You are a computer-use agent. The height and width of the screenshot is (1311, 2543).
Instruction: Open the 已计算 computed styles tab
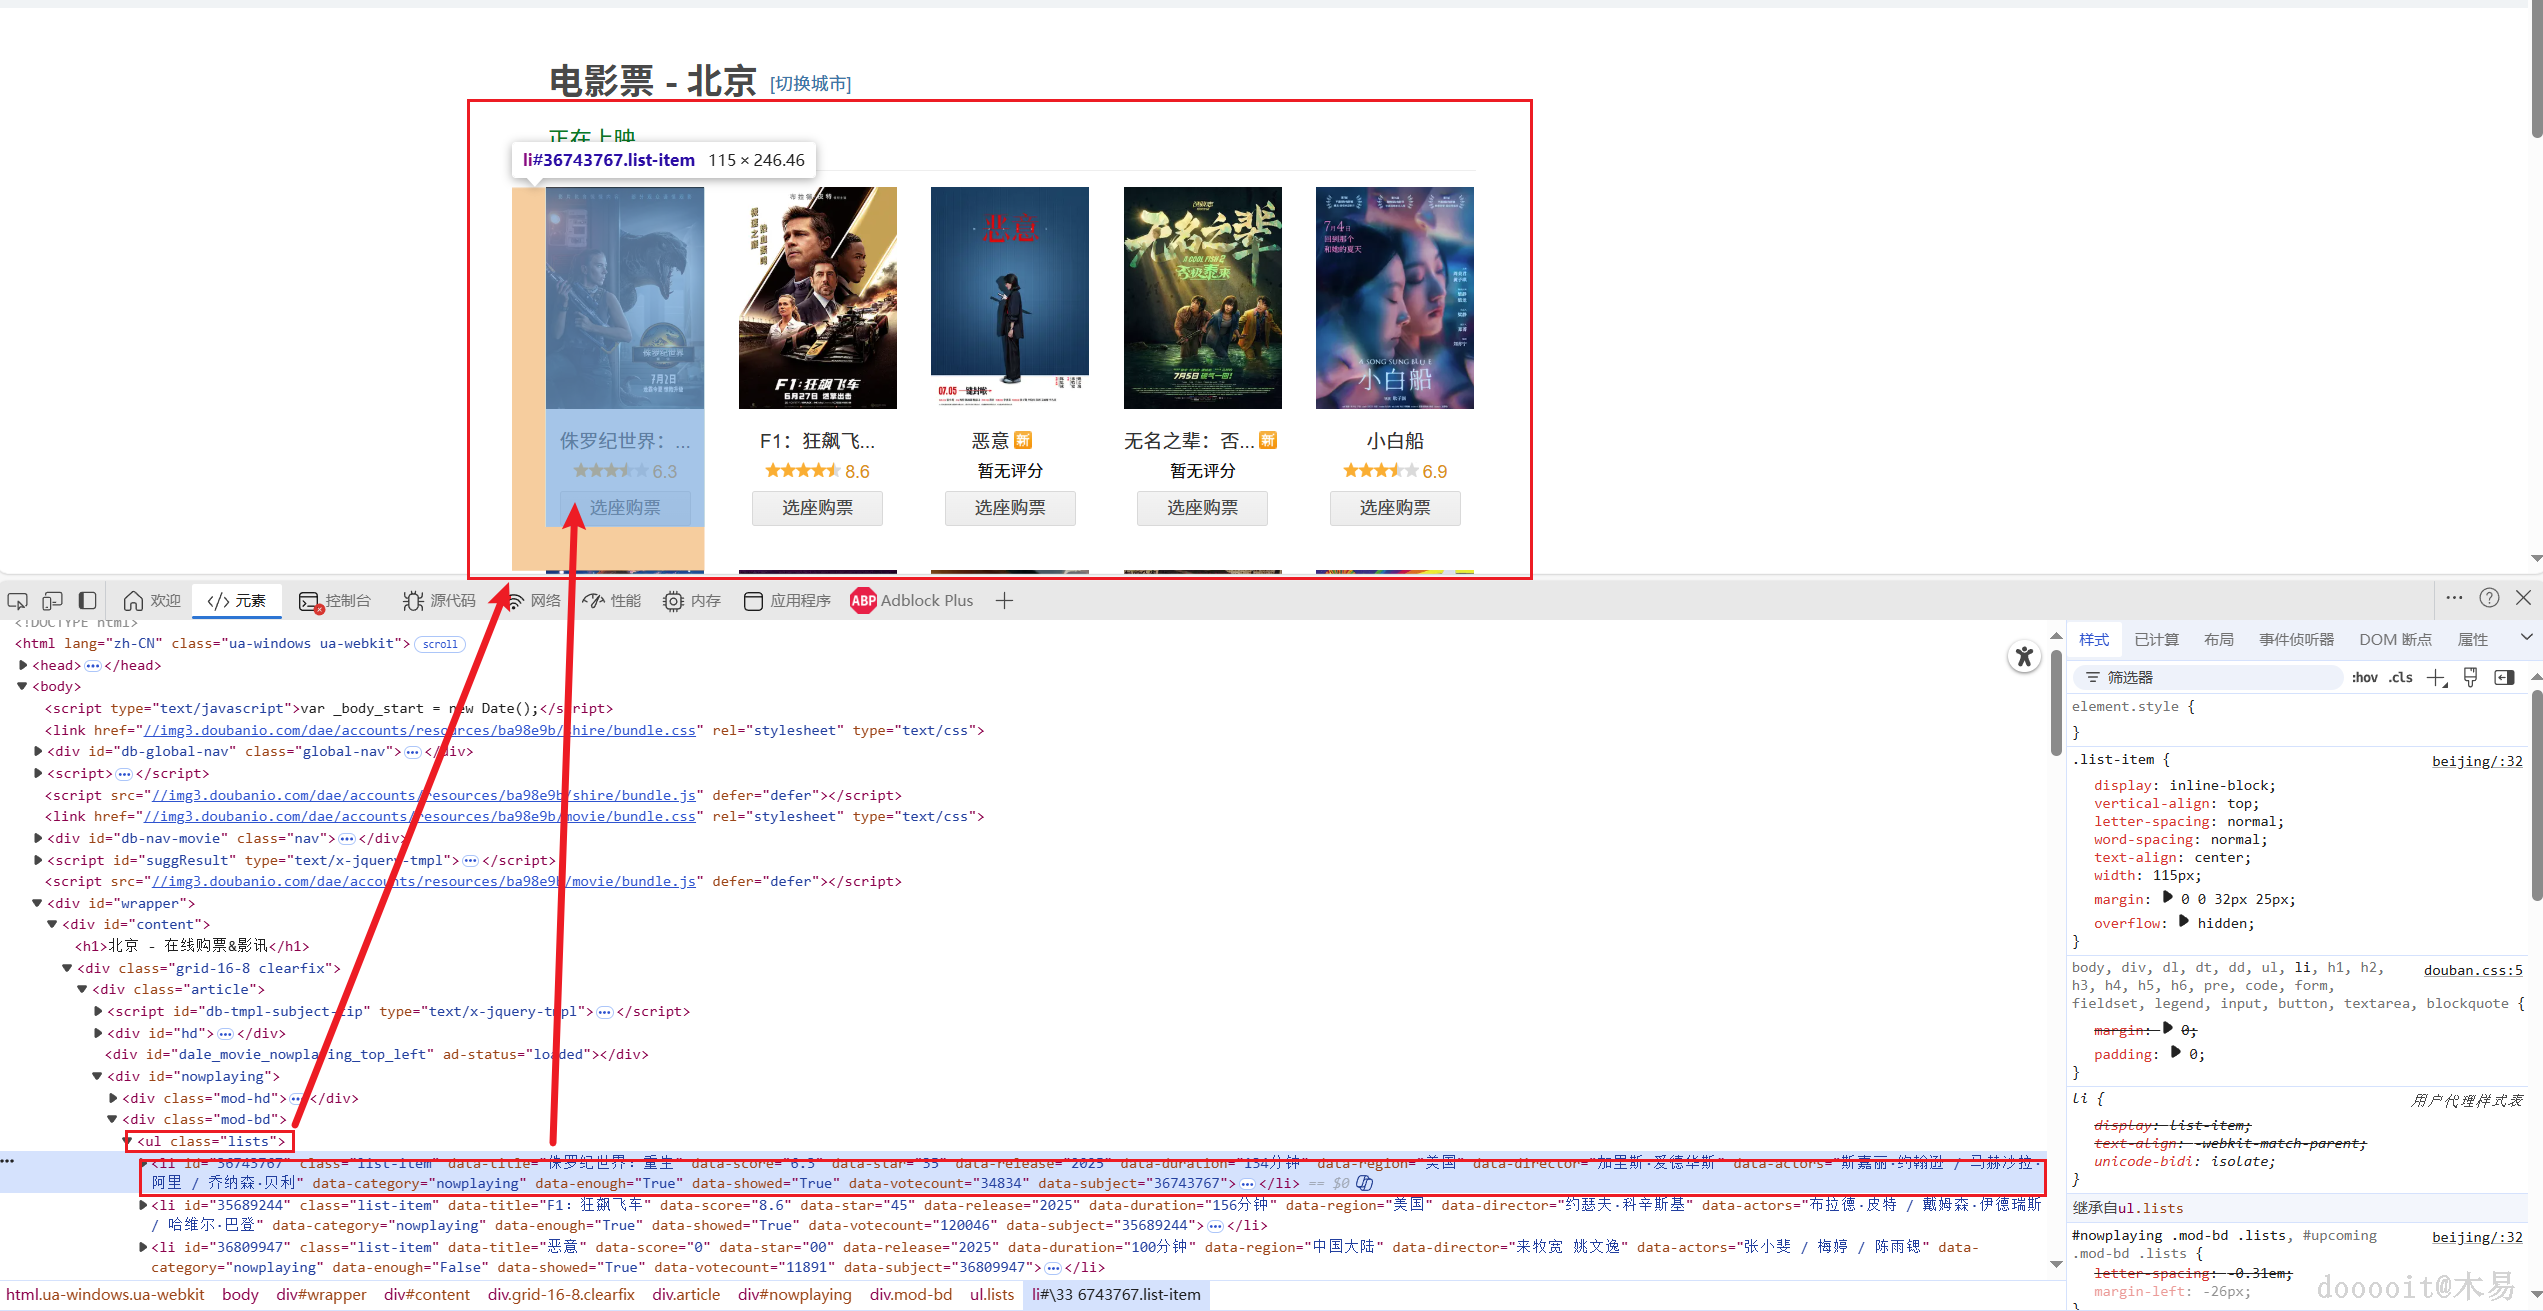pos(2155,639)
